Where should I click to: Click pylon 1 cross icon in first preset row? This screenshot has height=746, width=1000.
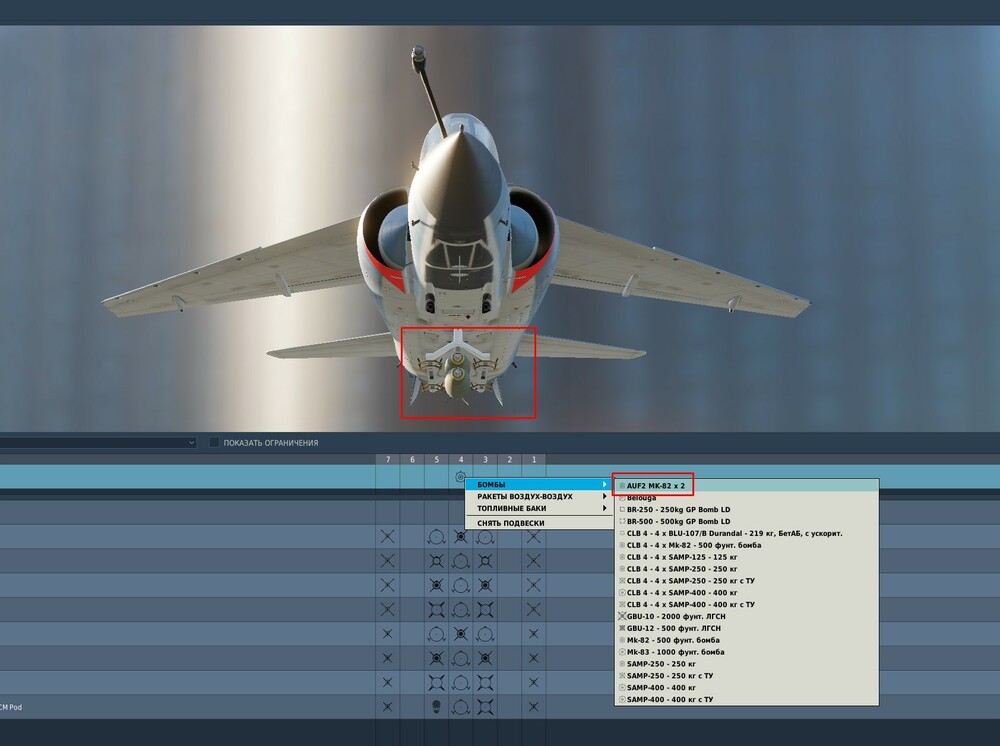pos(534,537)
